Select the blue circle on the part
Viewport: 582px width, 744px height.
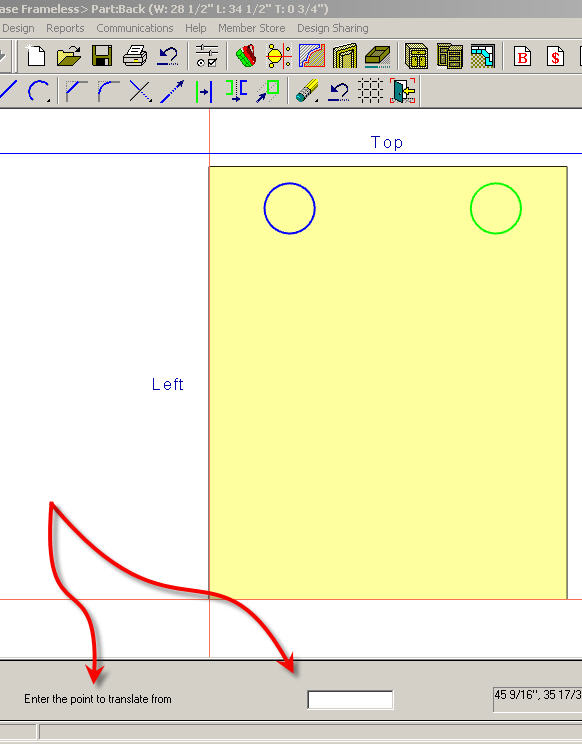point(289,208)
